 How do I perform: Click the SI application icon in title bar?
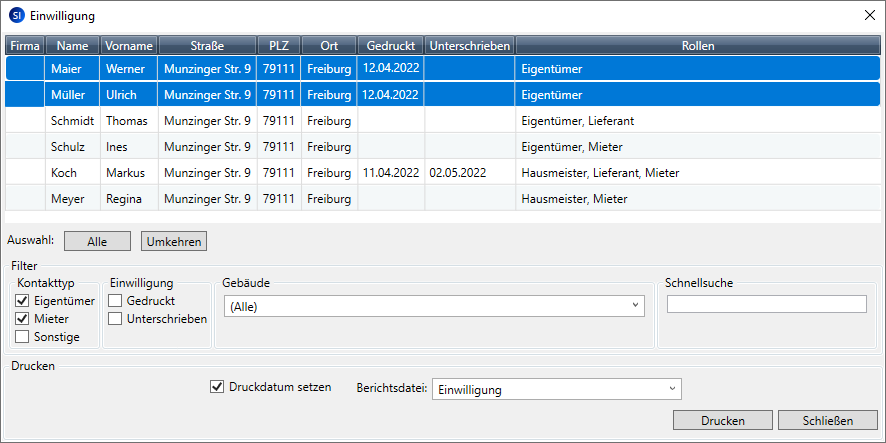tap(16, 15)
